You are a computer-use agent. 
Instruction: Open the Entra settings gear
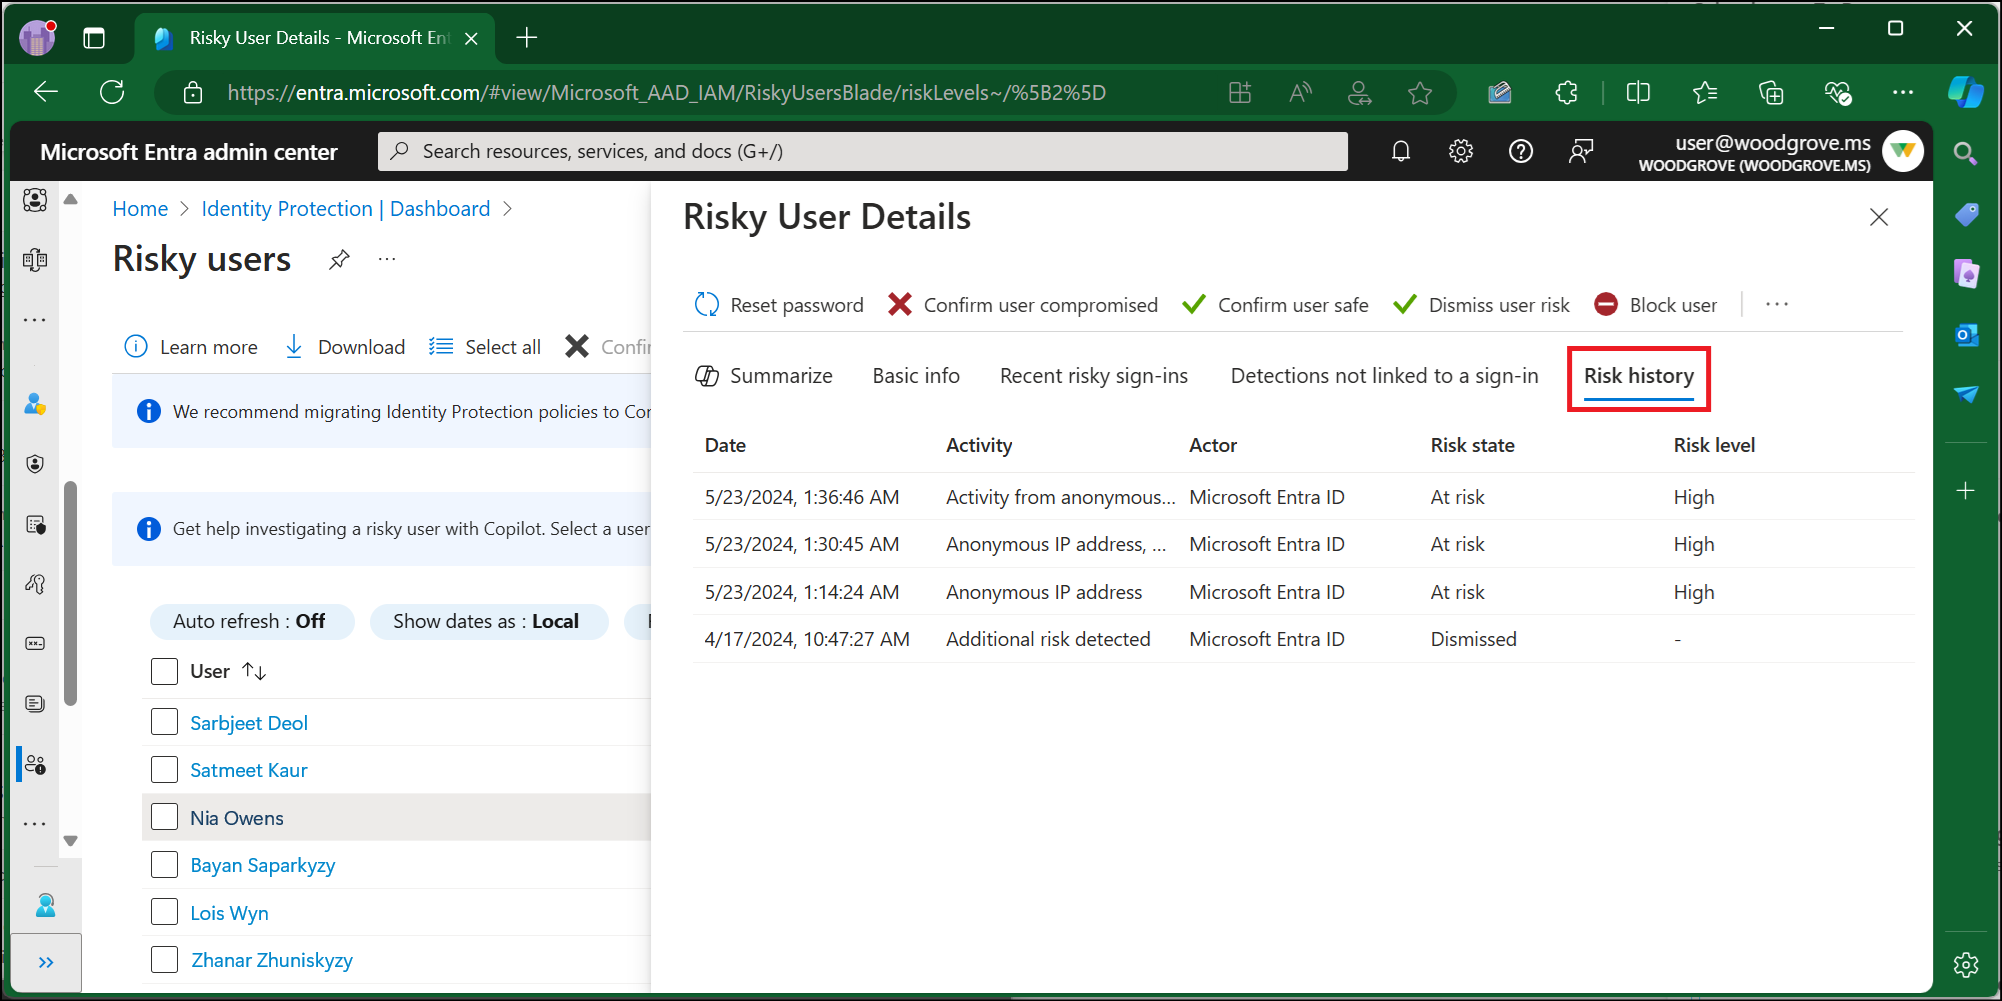click(x=1461, y=151)
